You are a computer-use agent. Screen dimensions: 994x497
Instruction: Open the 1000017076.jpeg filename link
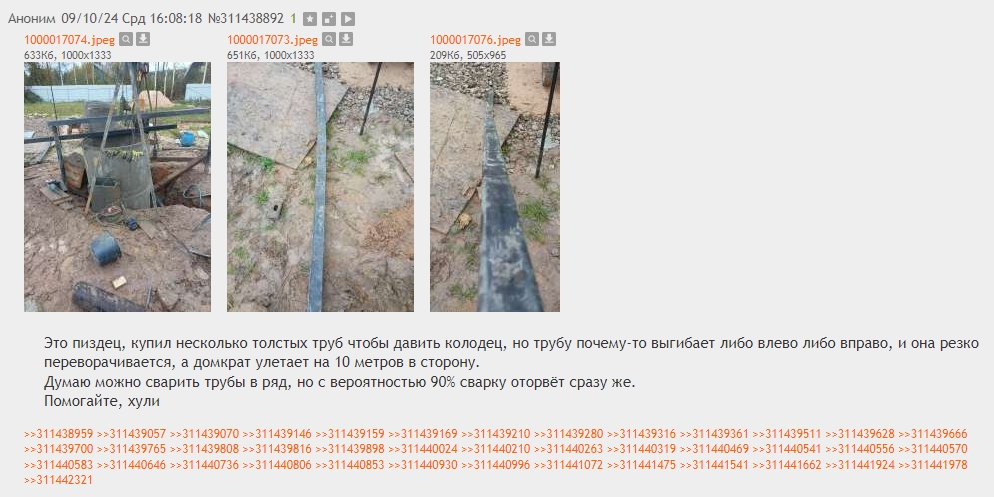475,40
